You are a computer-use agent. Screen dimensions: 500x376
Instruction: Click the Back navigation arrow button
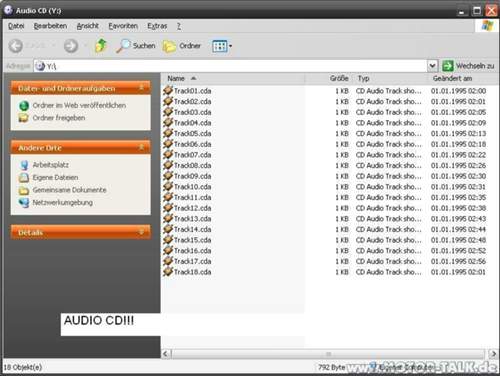(x=15, y=46)
